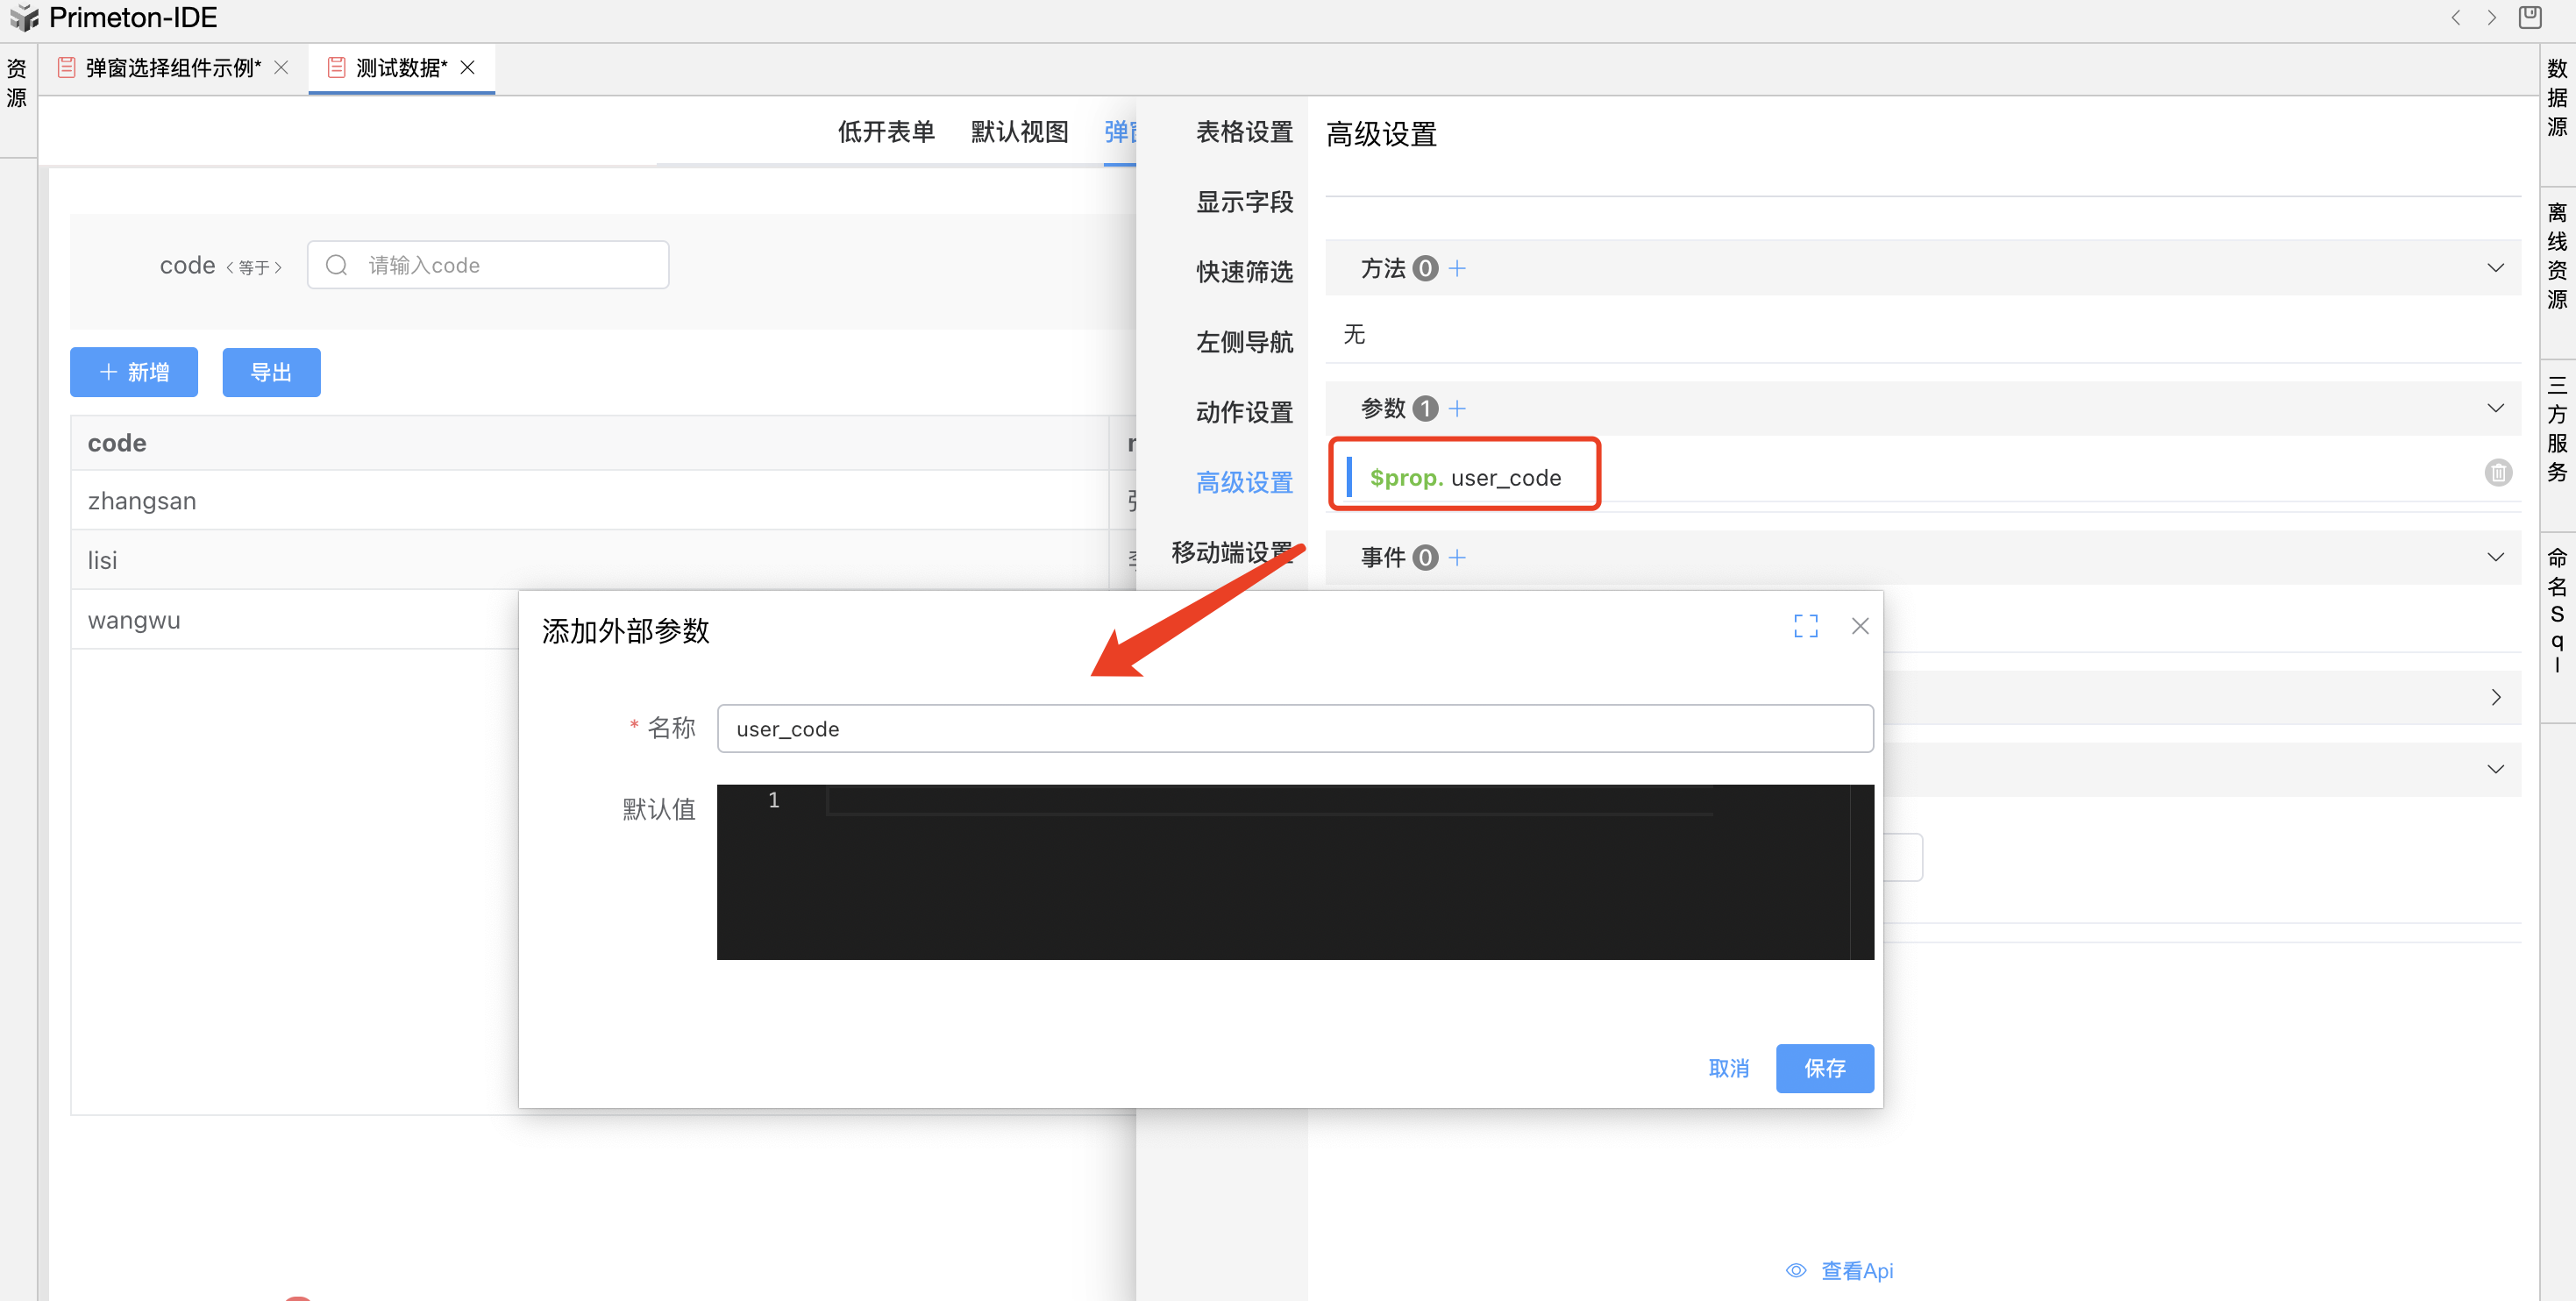Close the 添加外部参数 dialog

point(1859,626)
